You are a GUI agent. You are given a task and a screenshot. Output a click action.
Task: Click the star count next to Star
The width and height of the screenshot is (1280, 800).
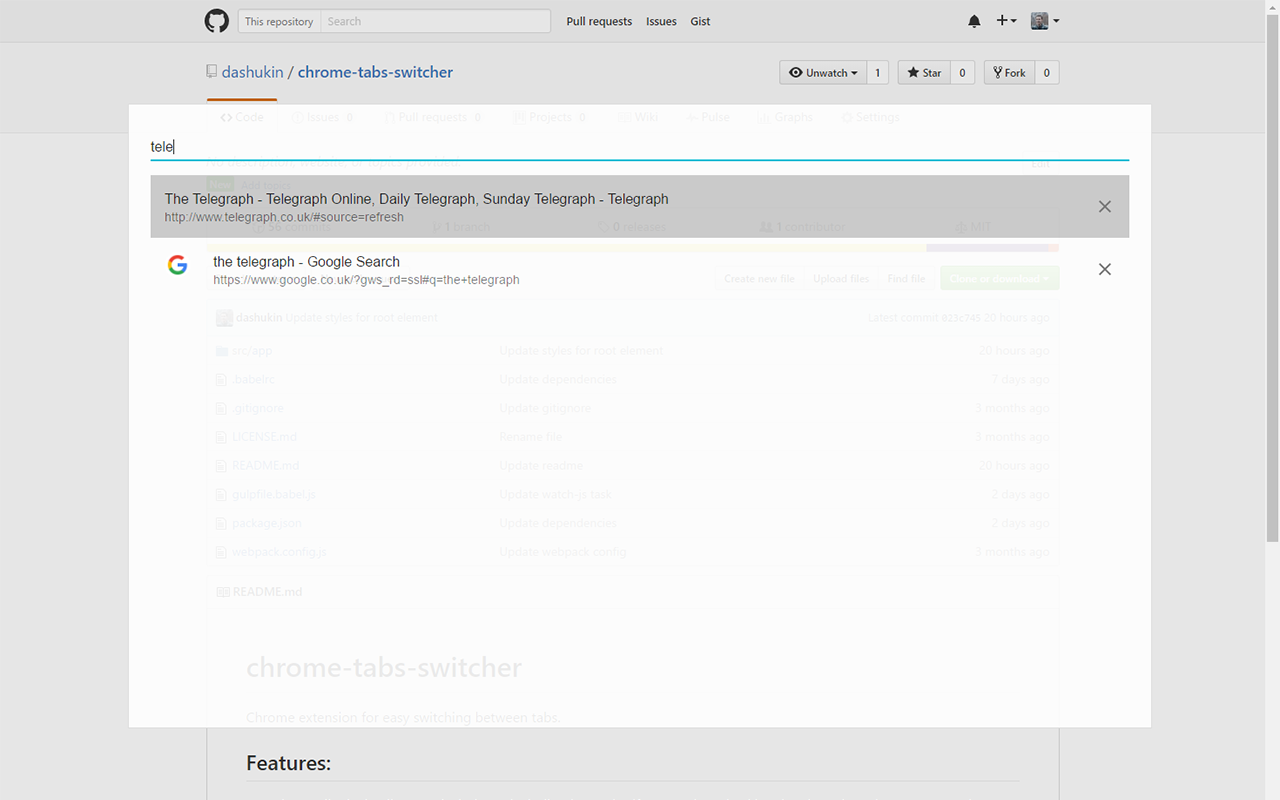(962, 73)
